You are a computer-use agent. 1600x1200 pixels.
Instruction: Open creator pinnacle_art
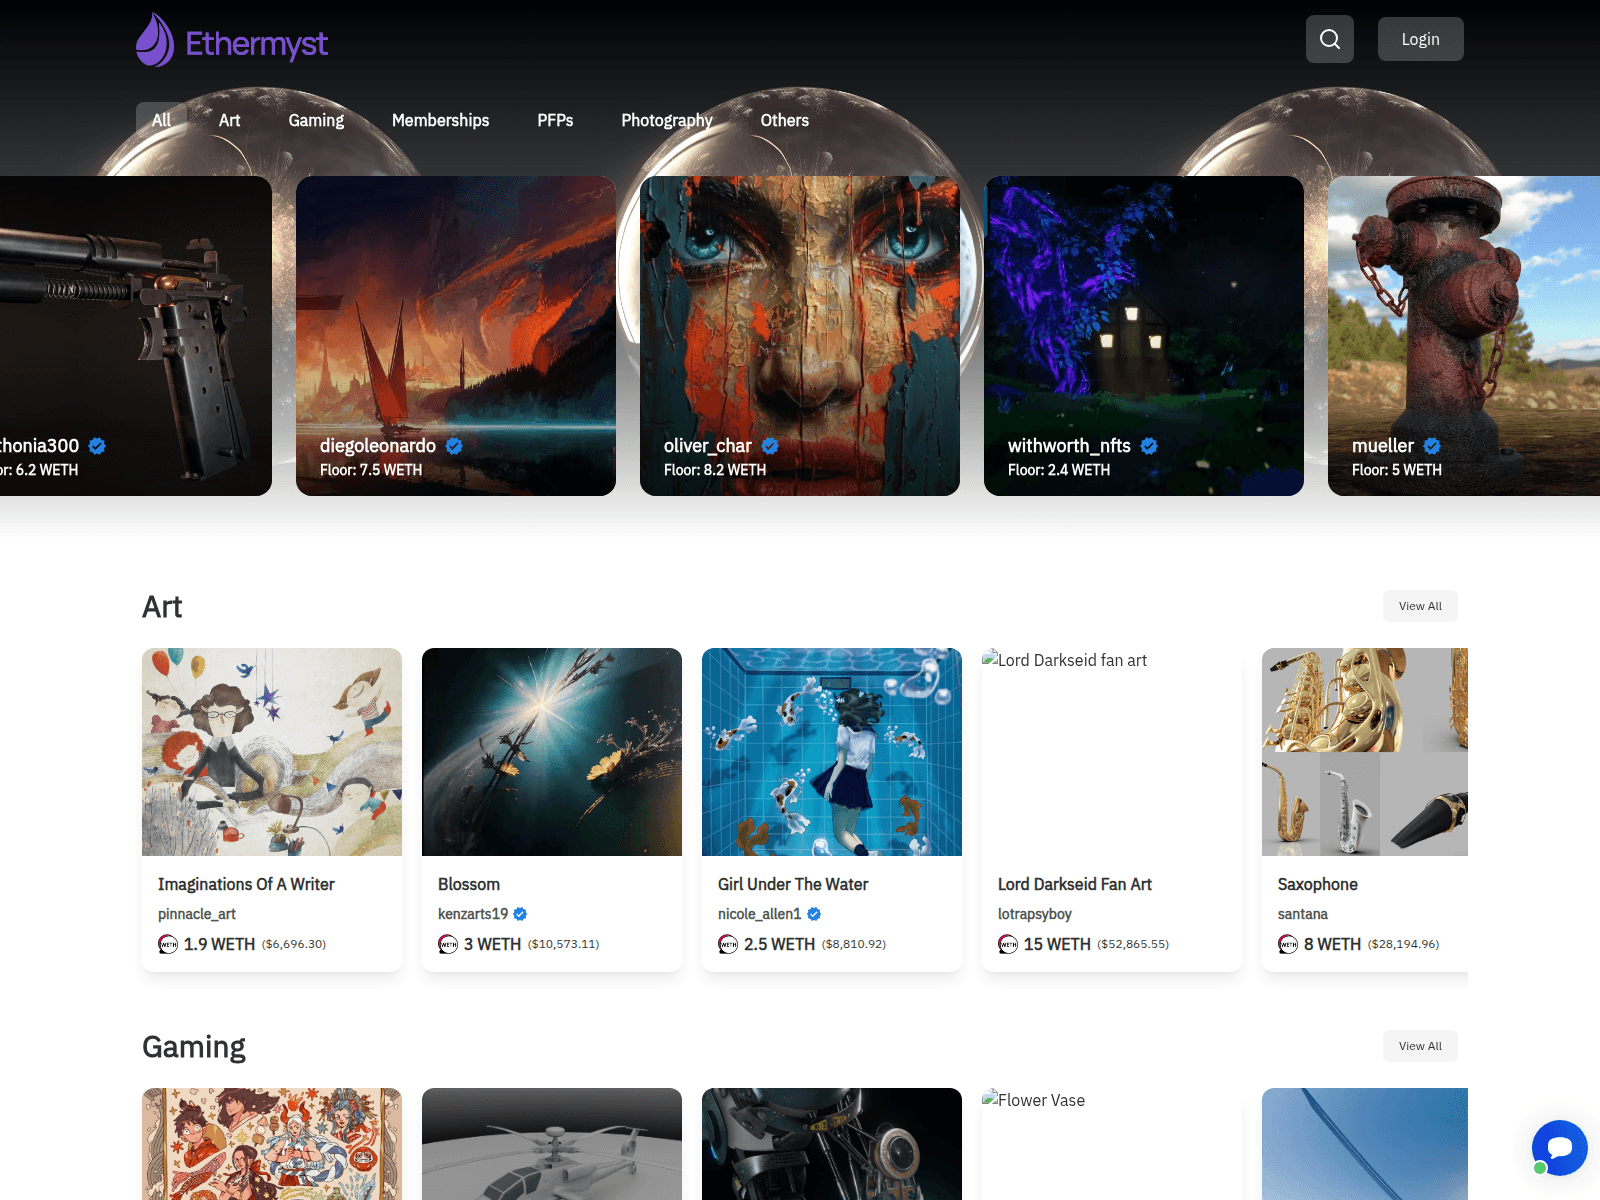point(197,914)
